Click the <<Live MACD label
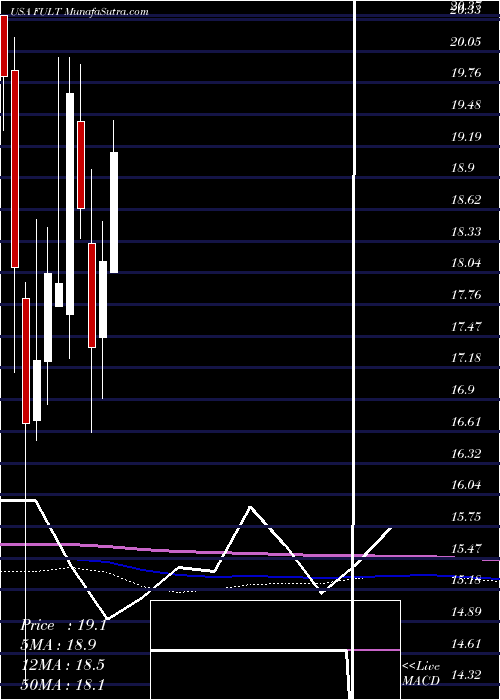This screenshot has width=500, height=700. coord(421,674)
